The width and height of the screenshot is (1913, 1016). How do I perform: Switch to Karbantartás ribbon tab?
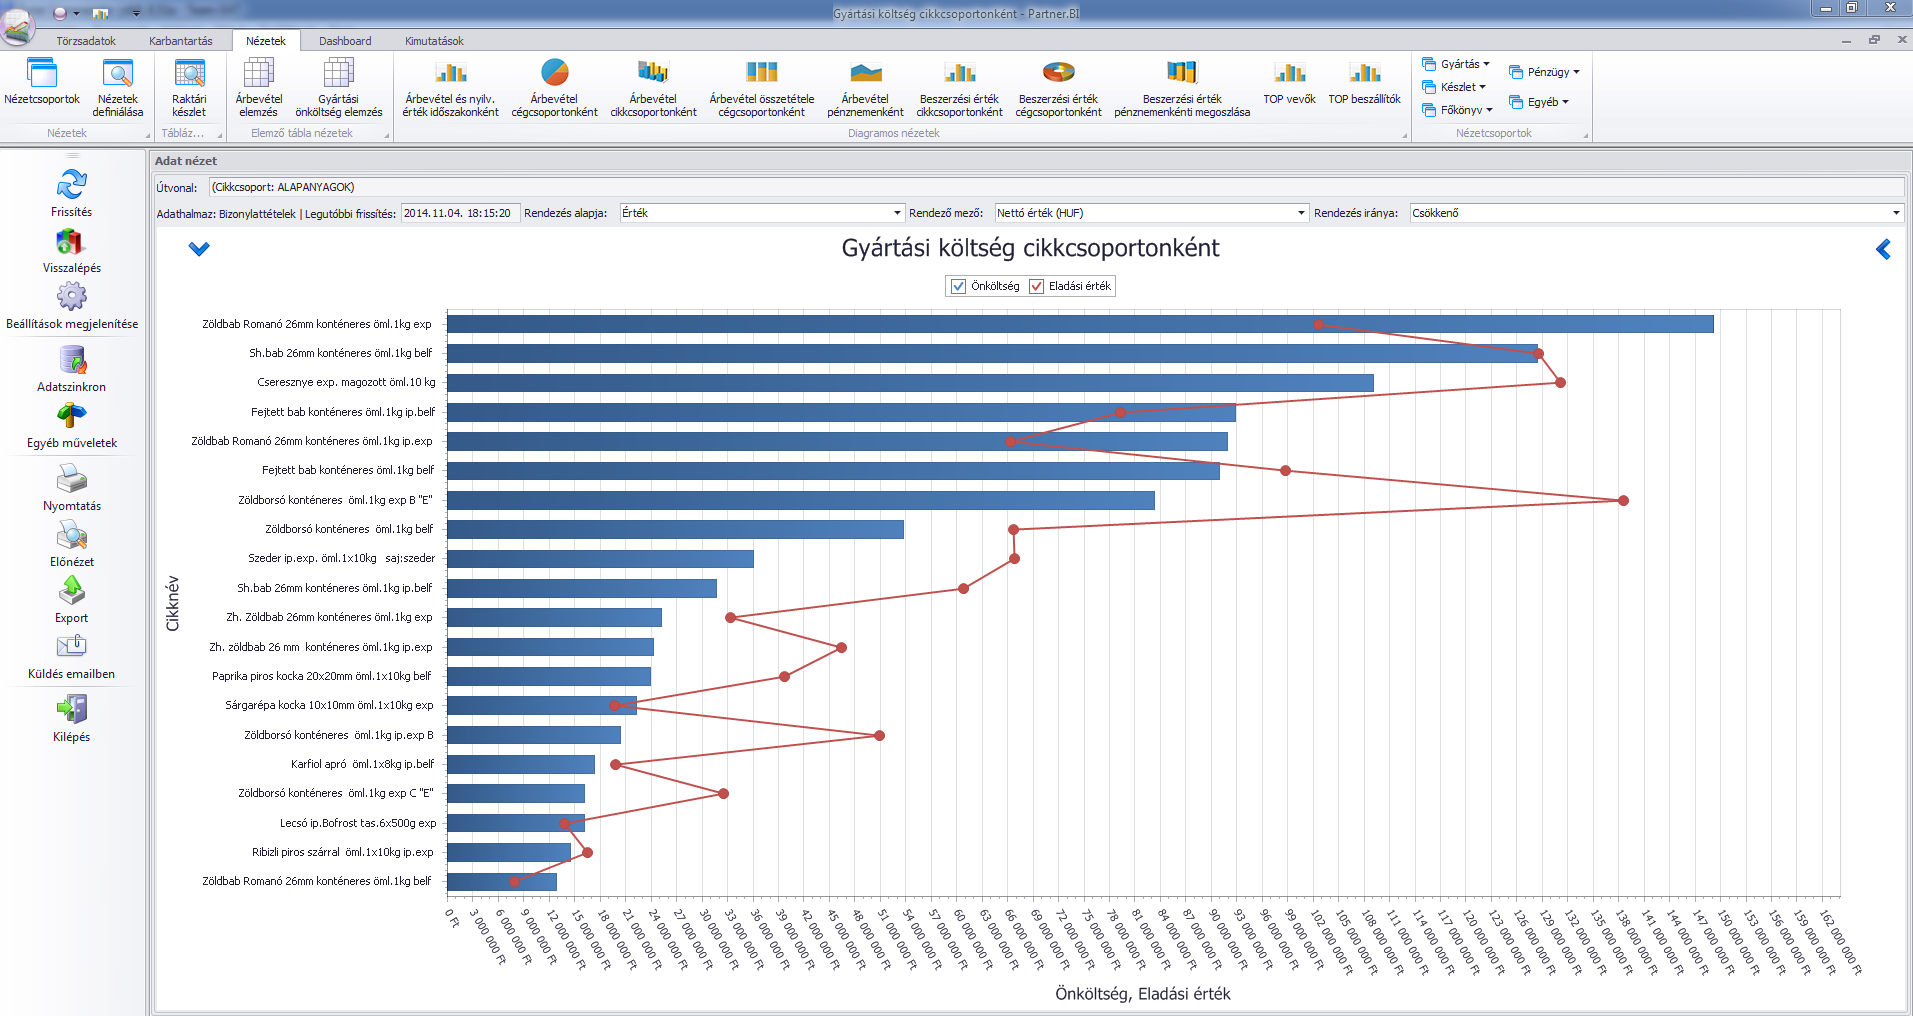click(x=181, y=41)
